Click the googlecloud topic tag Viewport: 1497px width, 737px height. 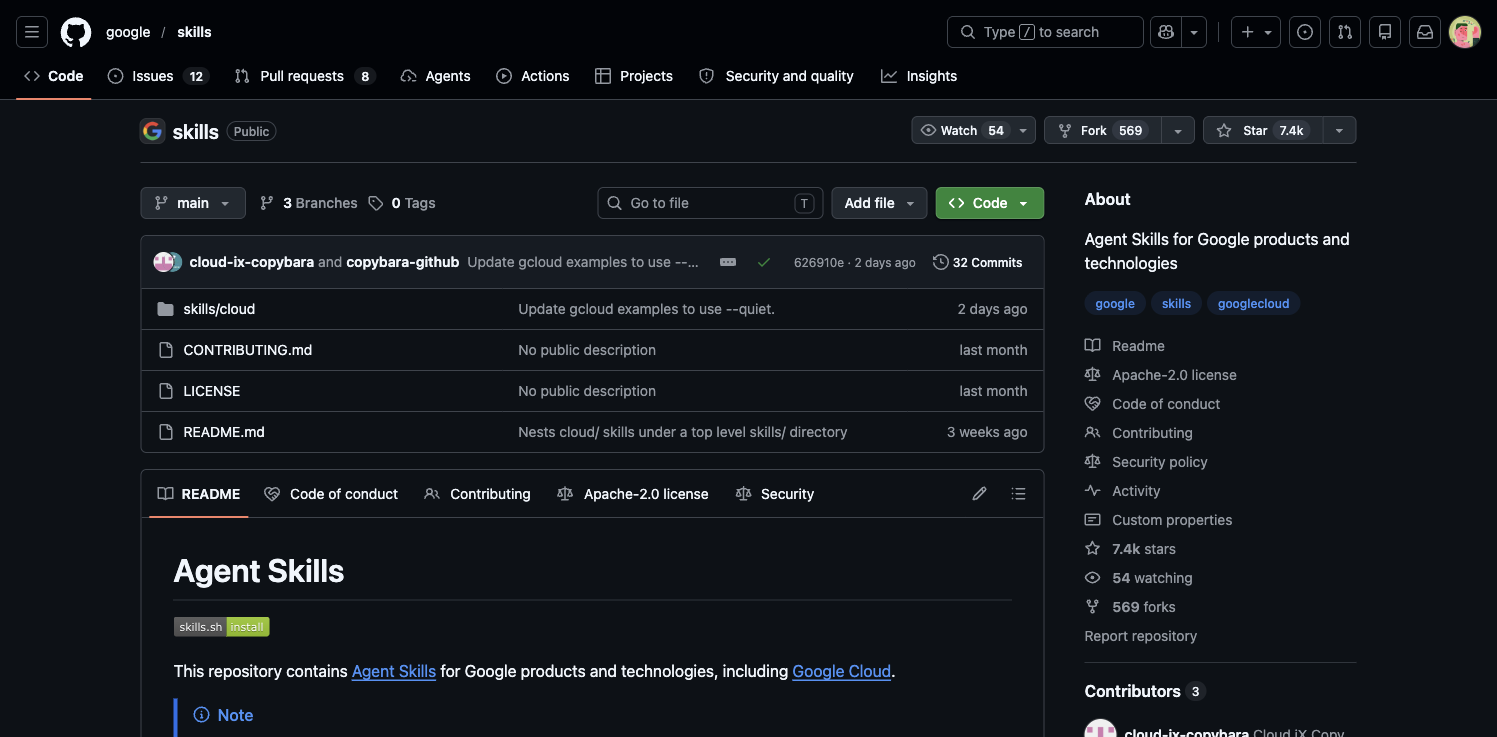click(1253, 303)
